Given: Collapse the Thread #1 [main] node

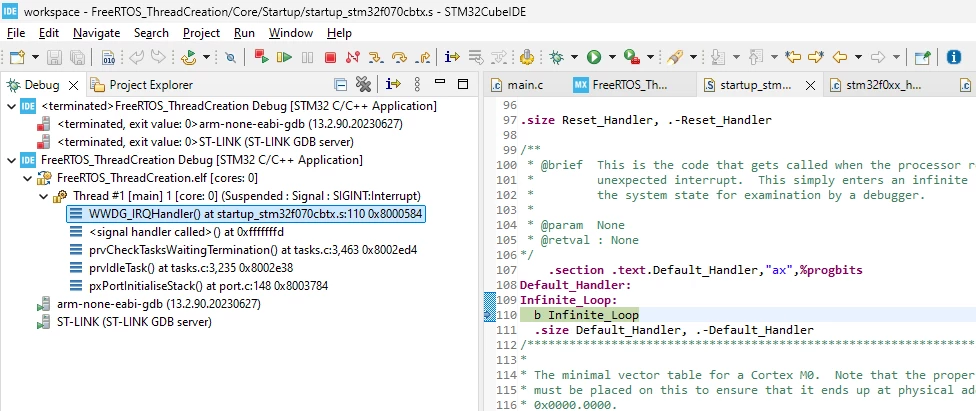Looking at the screenshot, I should click(43, 196).
